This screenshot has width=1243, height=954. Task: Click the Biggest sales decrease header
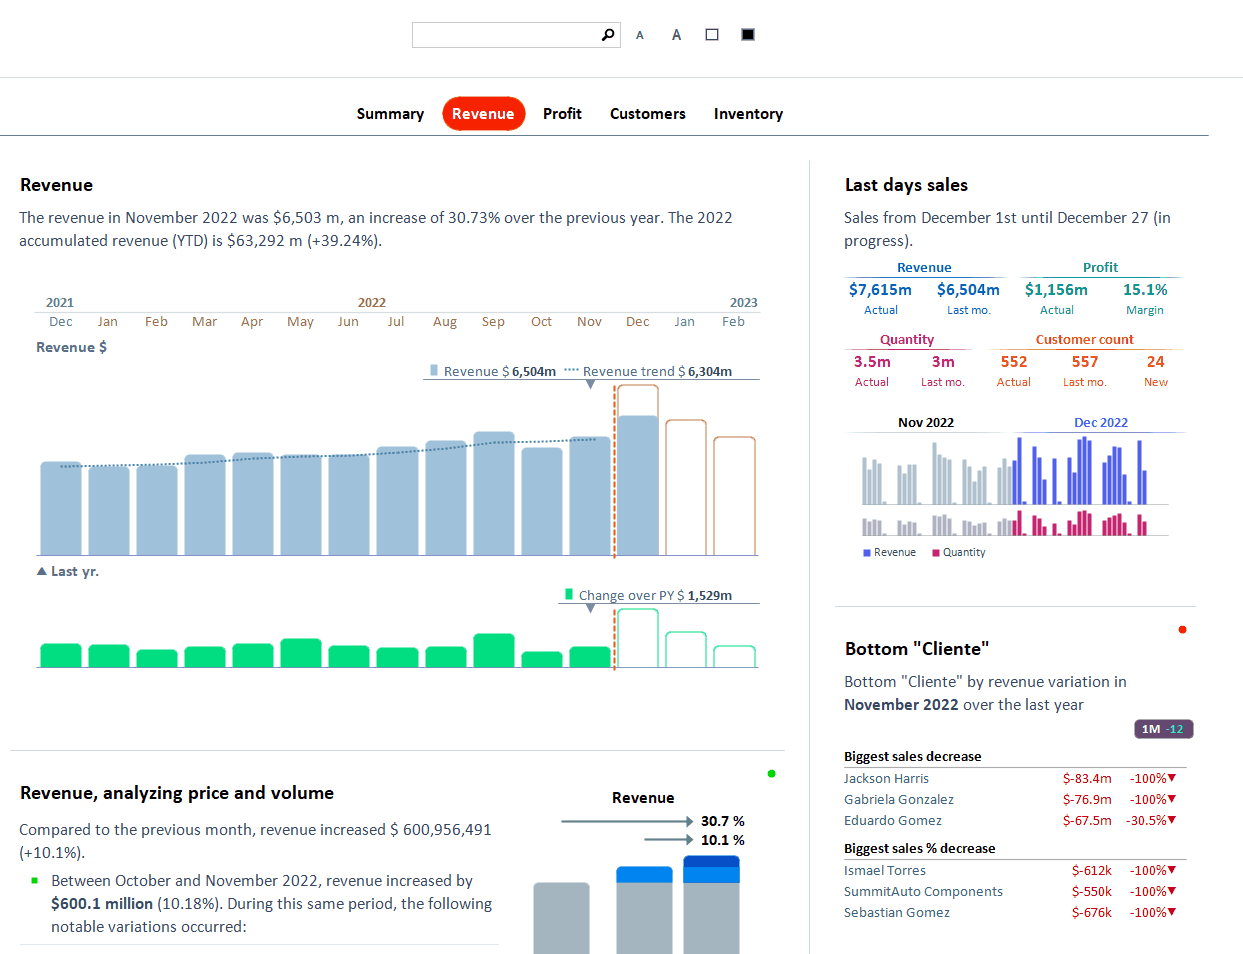click(x=912, y=756)
